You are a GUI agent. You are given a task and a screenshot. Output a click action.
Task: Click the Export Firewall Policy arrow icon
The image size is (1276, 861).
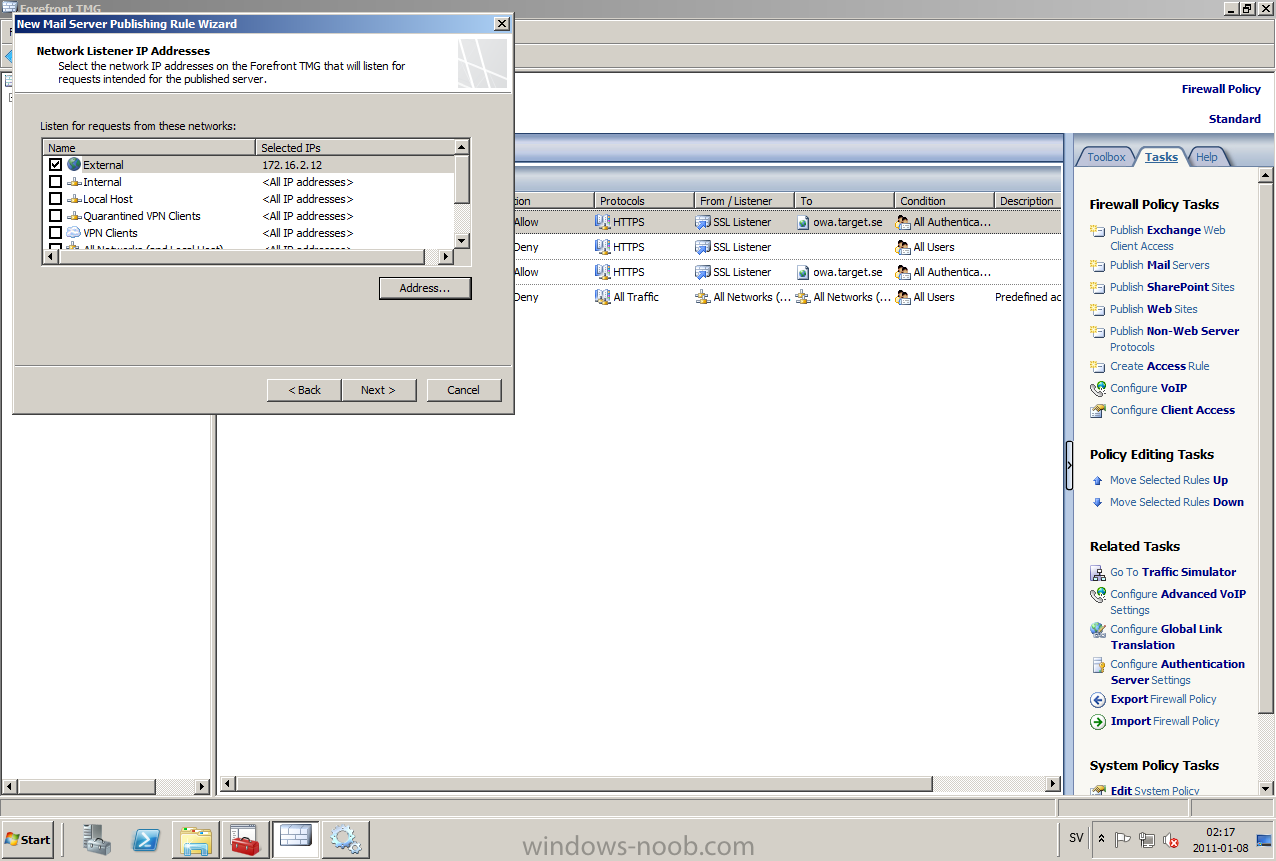1098,700
